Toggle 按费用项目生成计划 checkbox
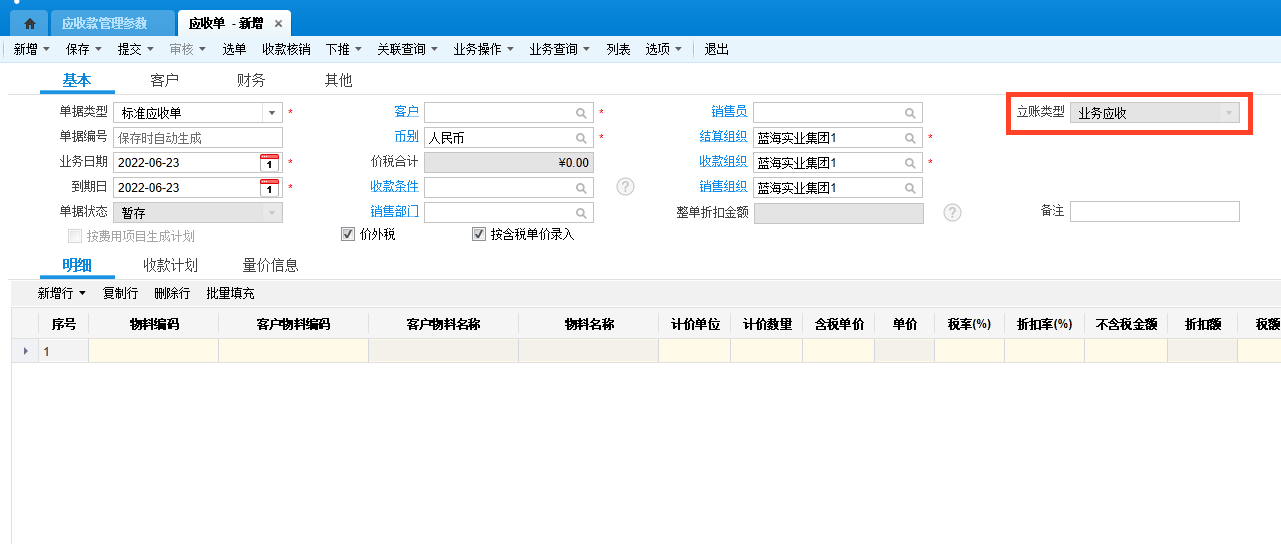 [x=74, y=236]
